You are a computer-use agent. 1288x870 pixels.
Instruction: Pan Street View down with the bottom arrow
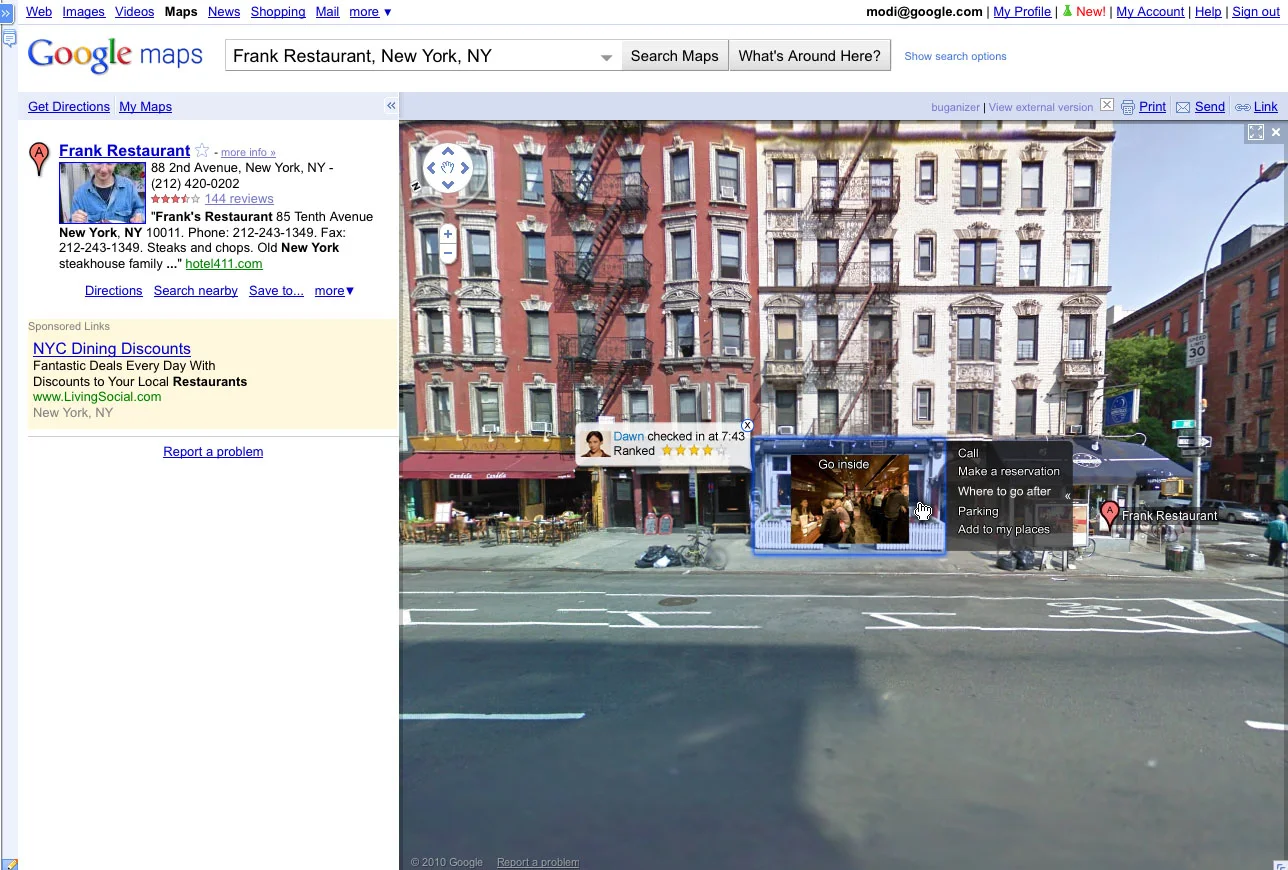click(448, 184)
